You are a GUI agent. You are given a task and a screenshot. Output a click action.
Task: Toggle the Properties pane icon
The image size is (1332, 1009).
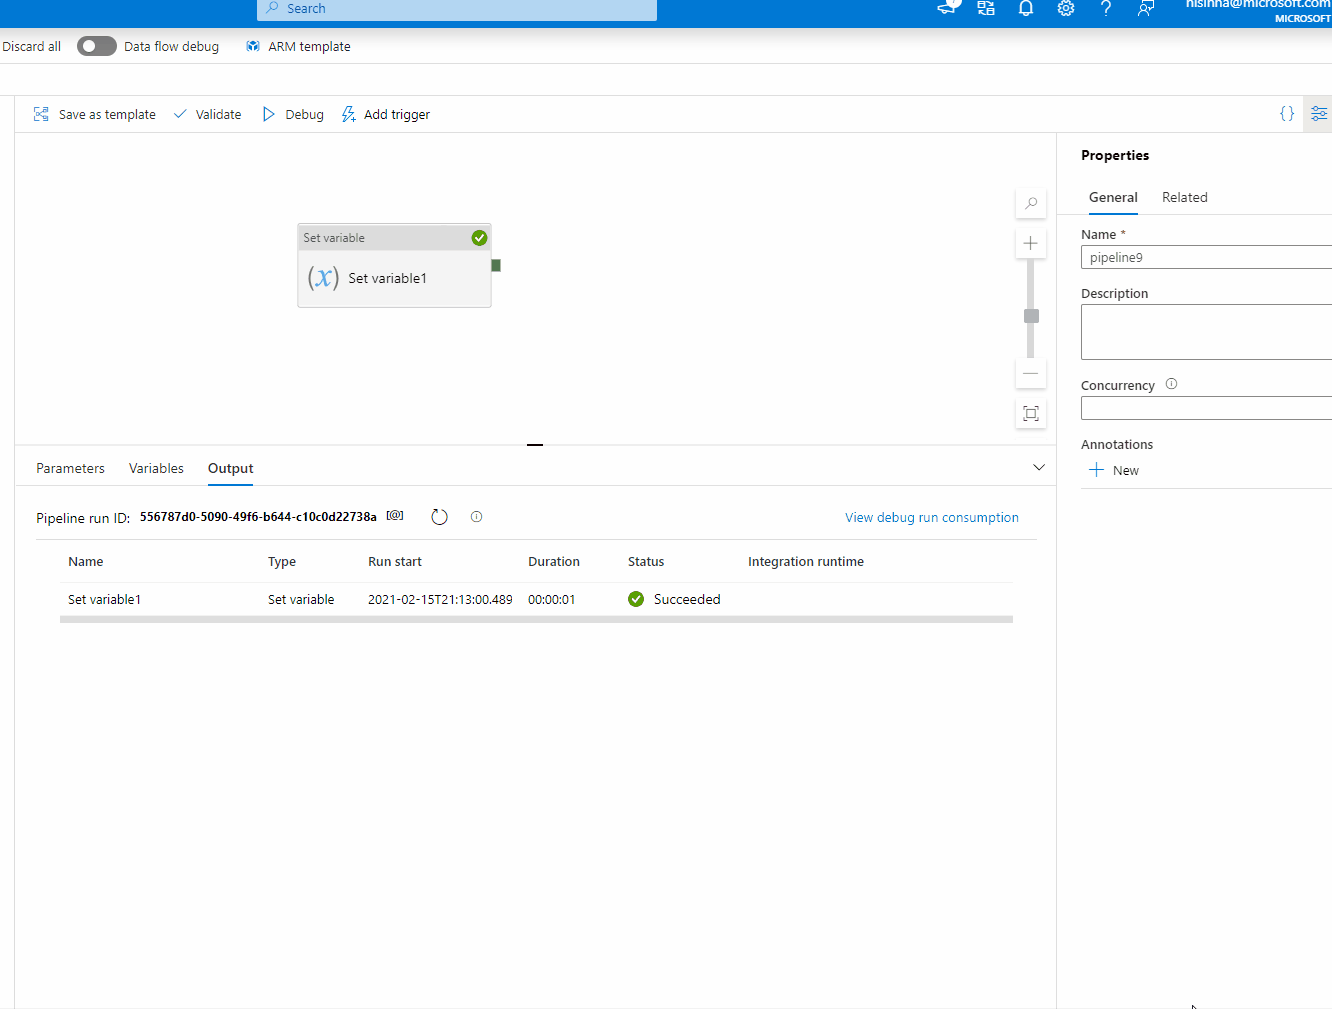point(1319,114)
